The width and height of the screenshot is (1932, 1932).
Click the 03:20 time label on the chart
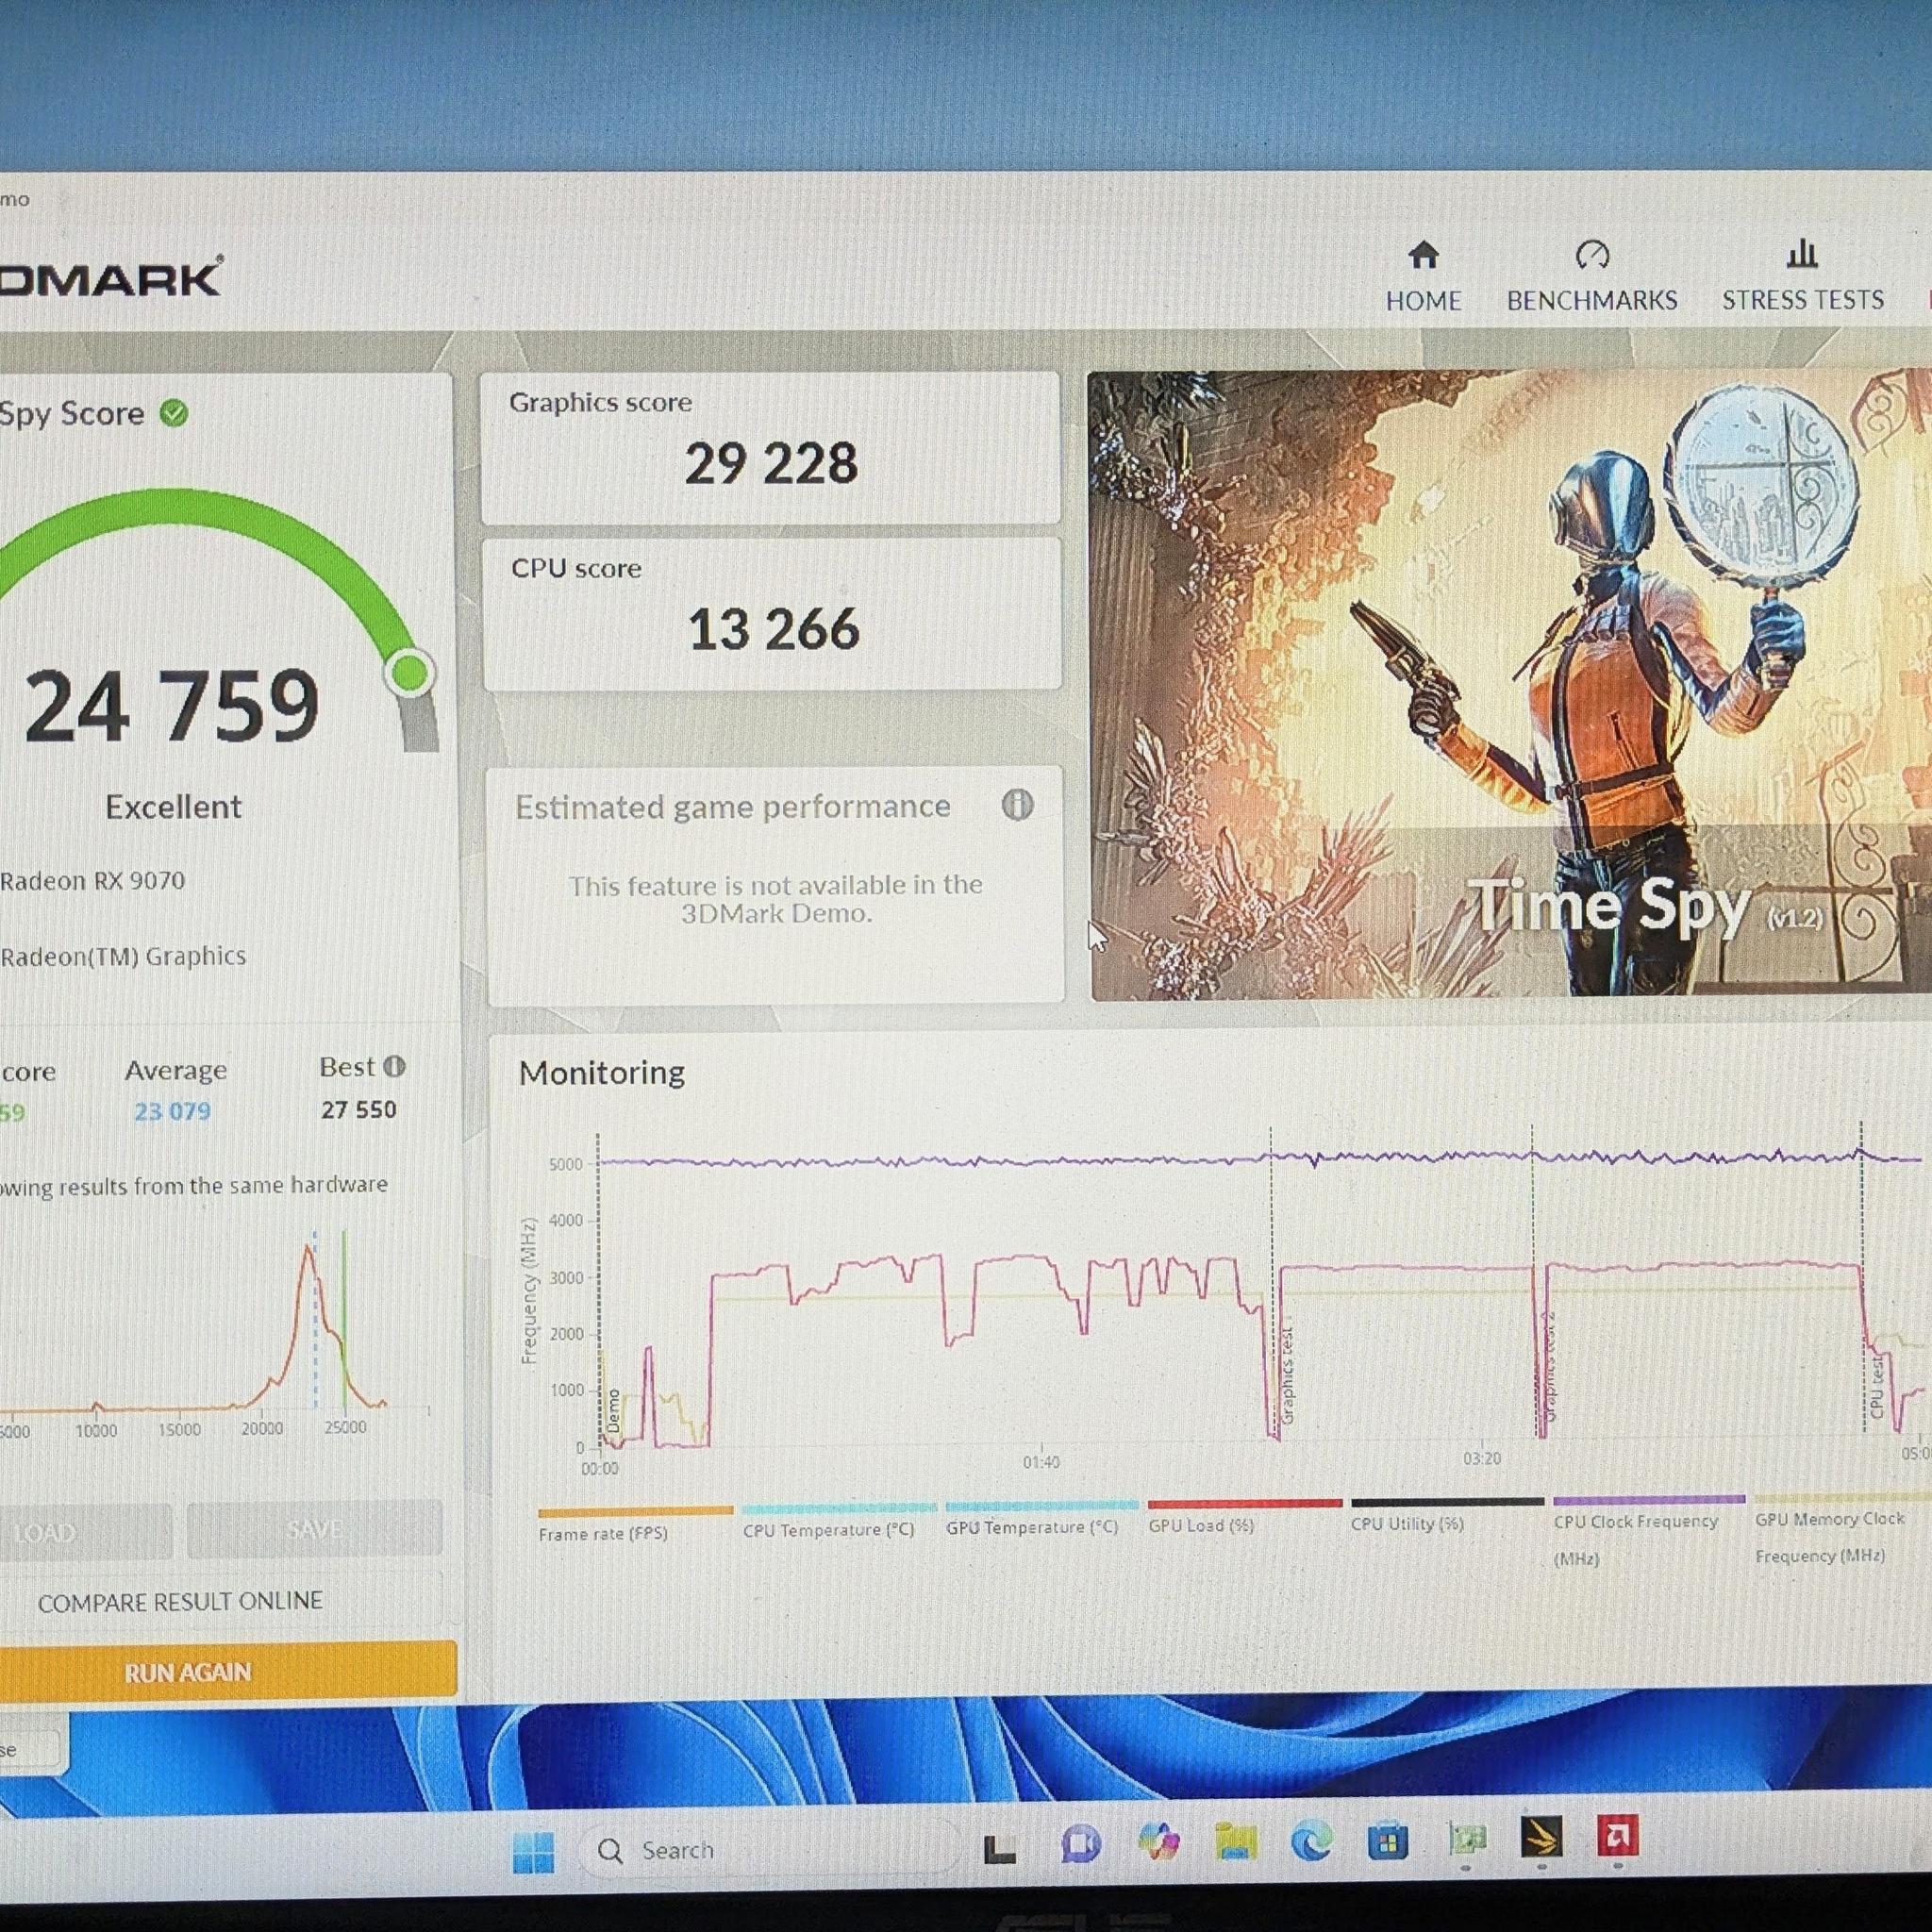(1482, 1459)
